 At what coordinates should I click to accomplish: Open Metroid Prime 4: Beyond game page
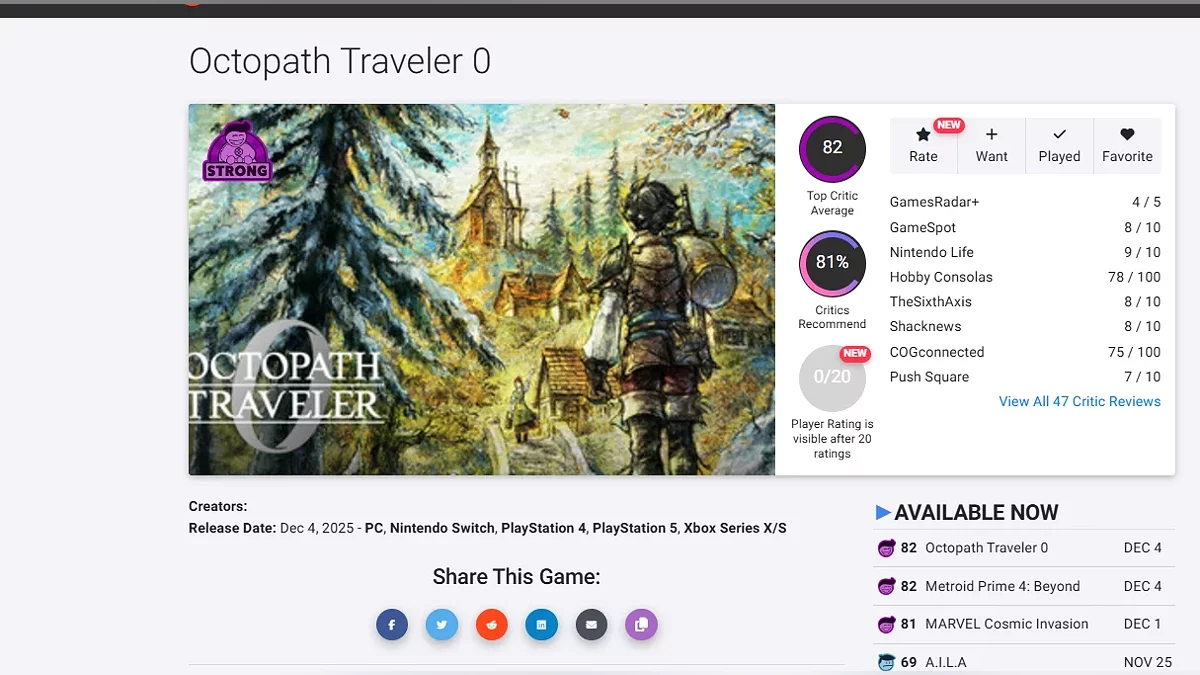click(1002, 586)
